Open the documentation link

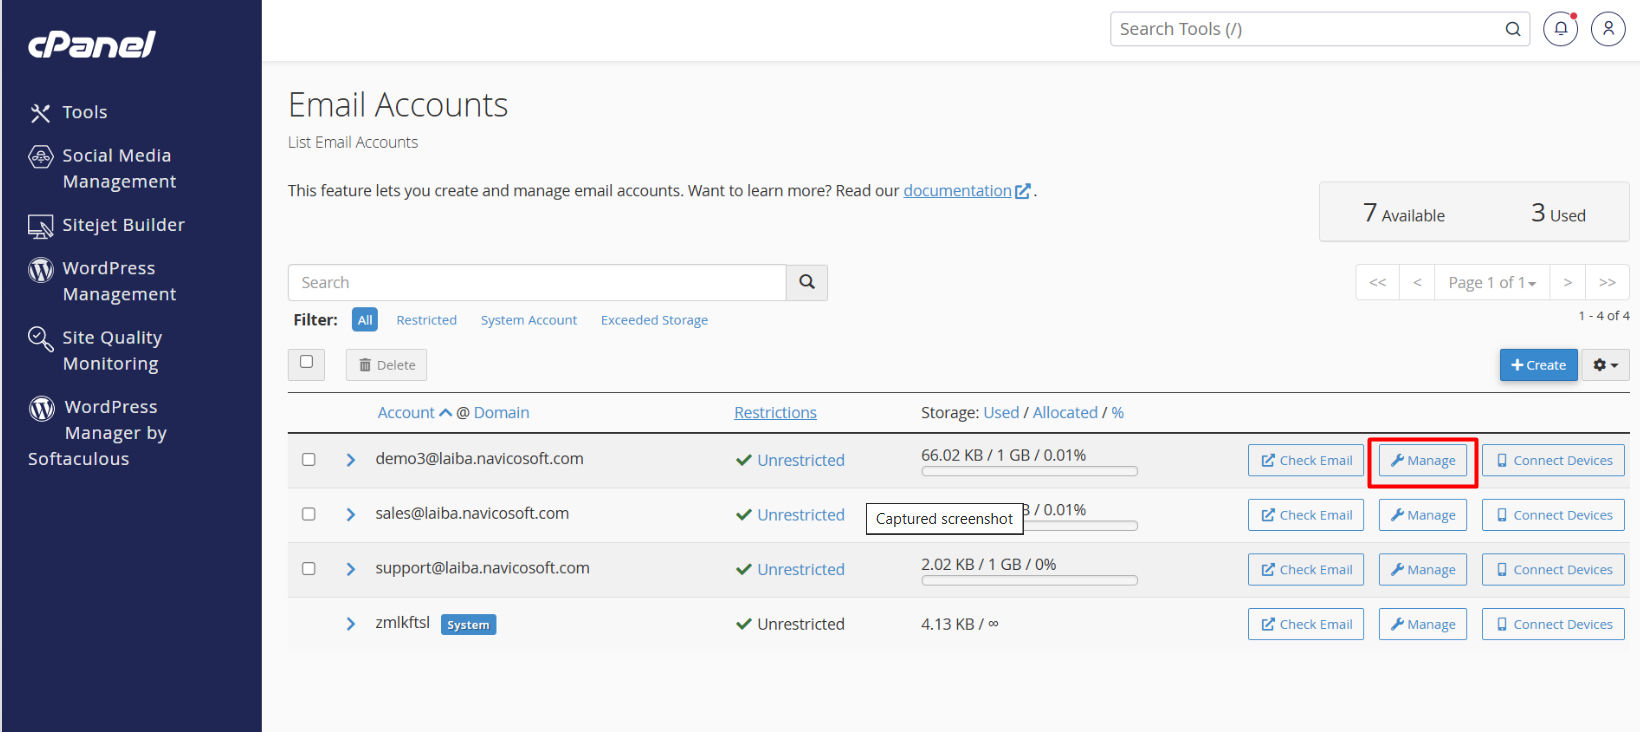coord(957,191)
